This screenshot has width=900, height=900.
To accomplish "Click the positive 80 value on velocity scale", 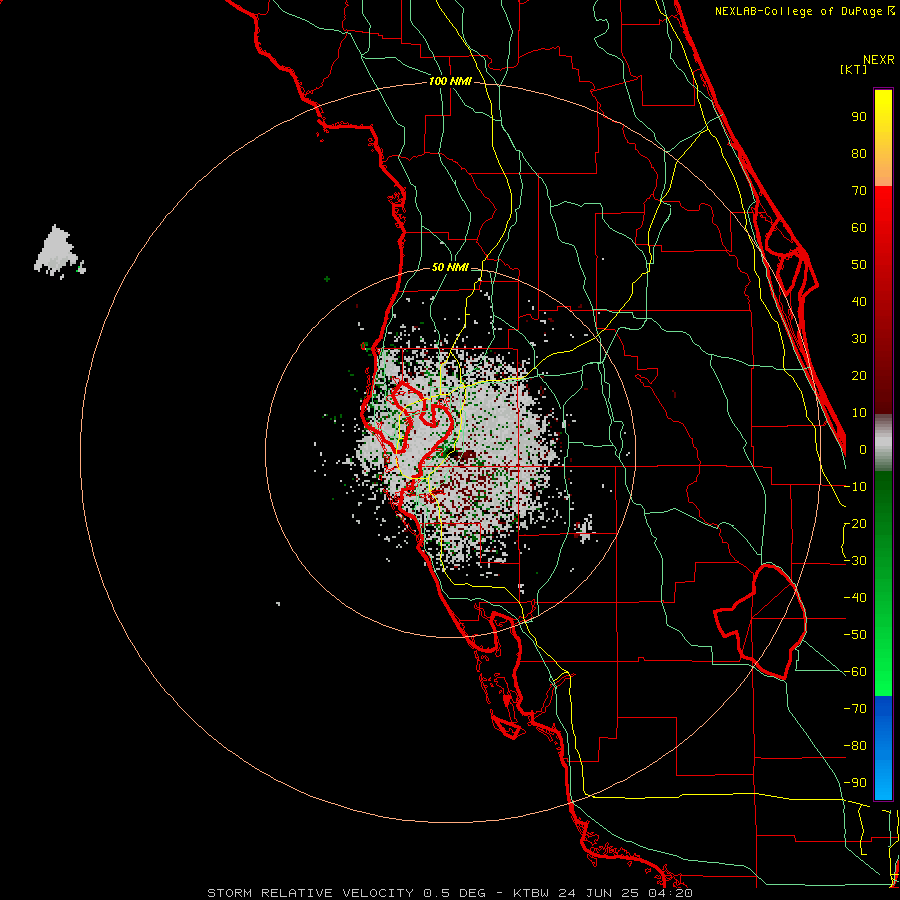I will coord(859,153).
